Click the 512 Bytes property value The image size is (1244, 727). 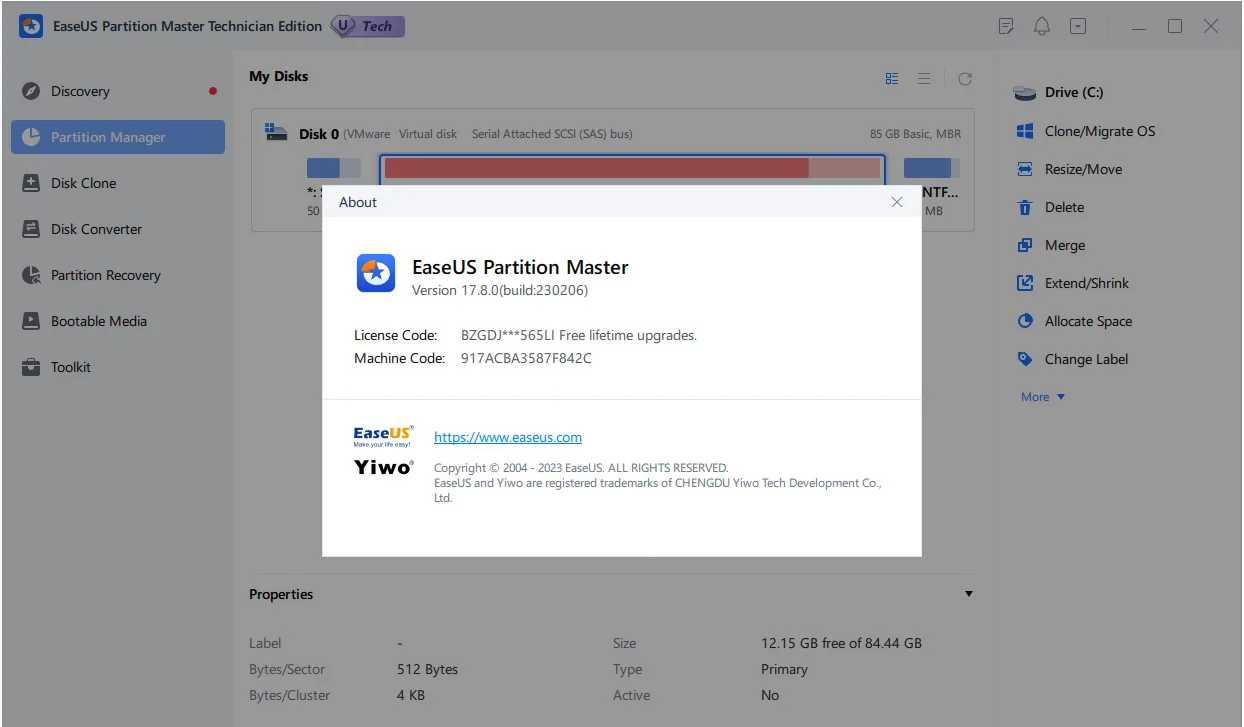(427, 669)
